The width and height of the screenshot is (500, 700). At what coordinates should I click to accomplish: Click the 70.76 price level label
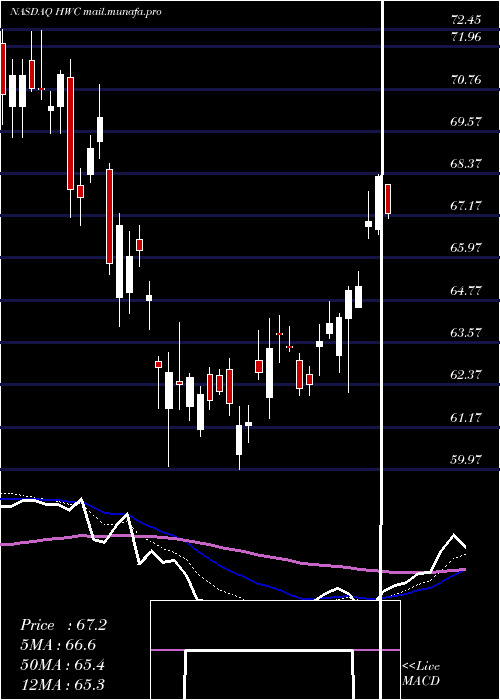pos(466,80)
